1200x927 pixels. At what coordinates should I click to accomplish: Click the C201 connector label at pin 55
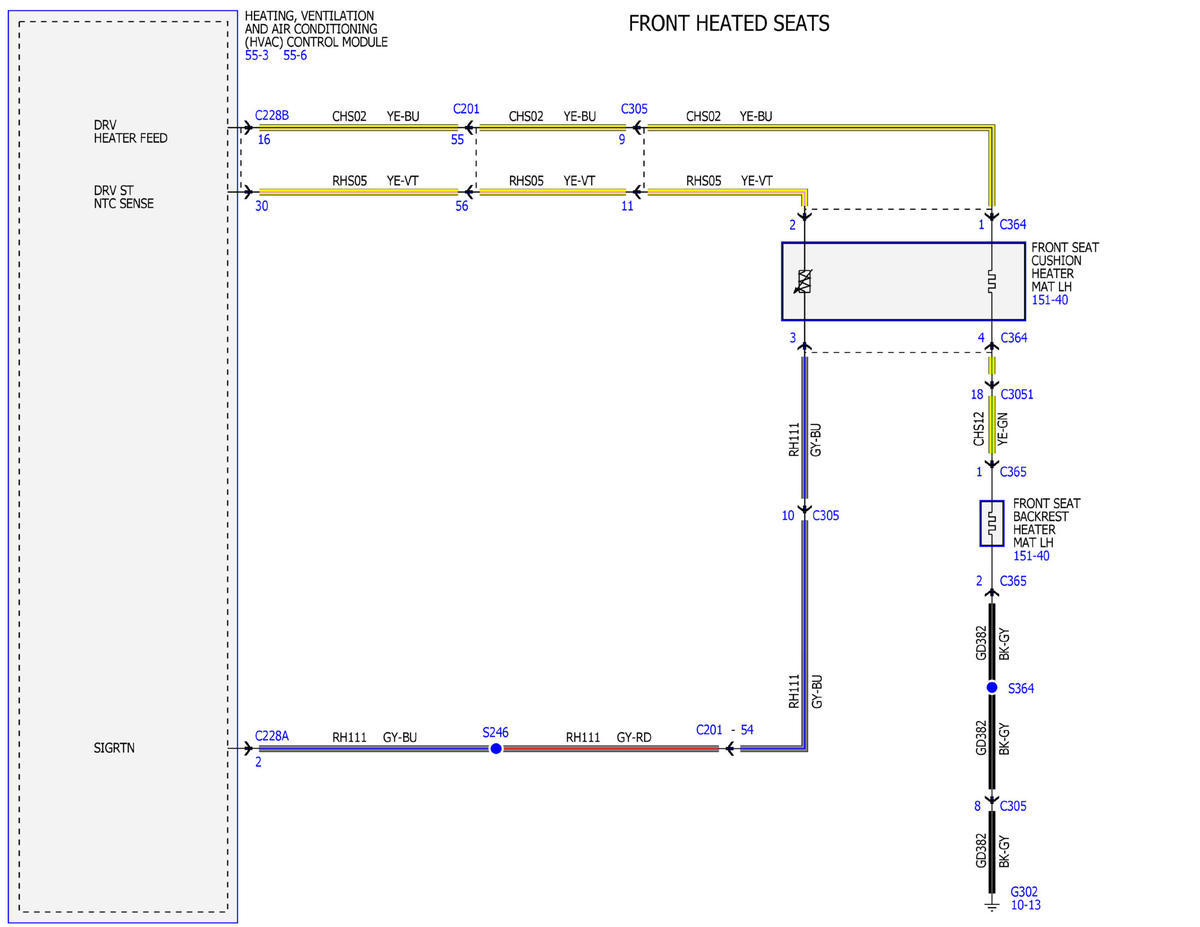[467, 108]
